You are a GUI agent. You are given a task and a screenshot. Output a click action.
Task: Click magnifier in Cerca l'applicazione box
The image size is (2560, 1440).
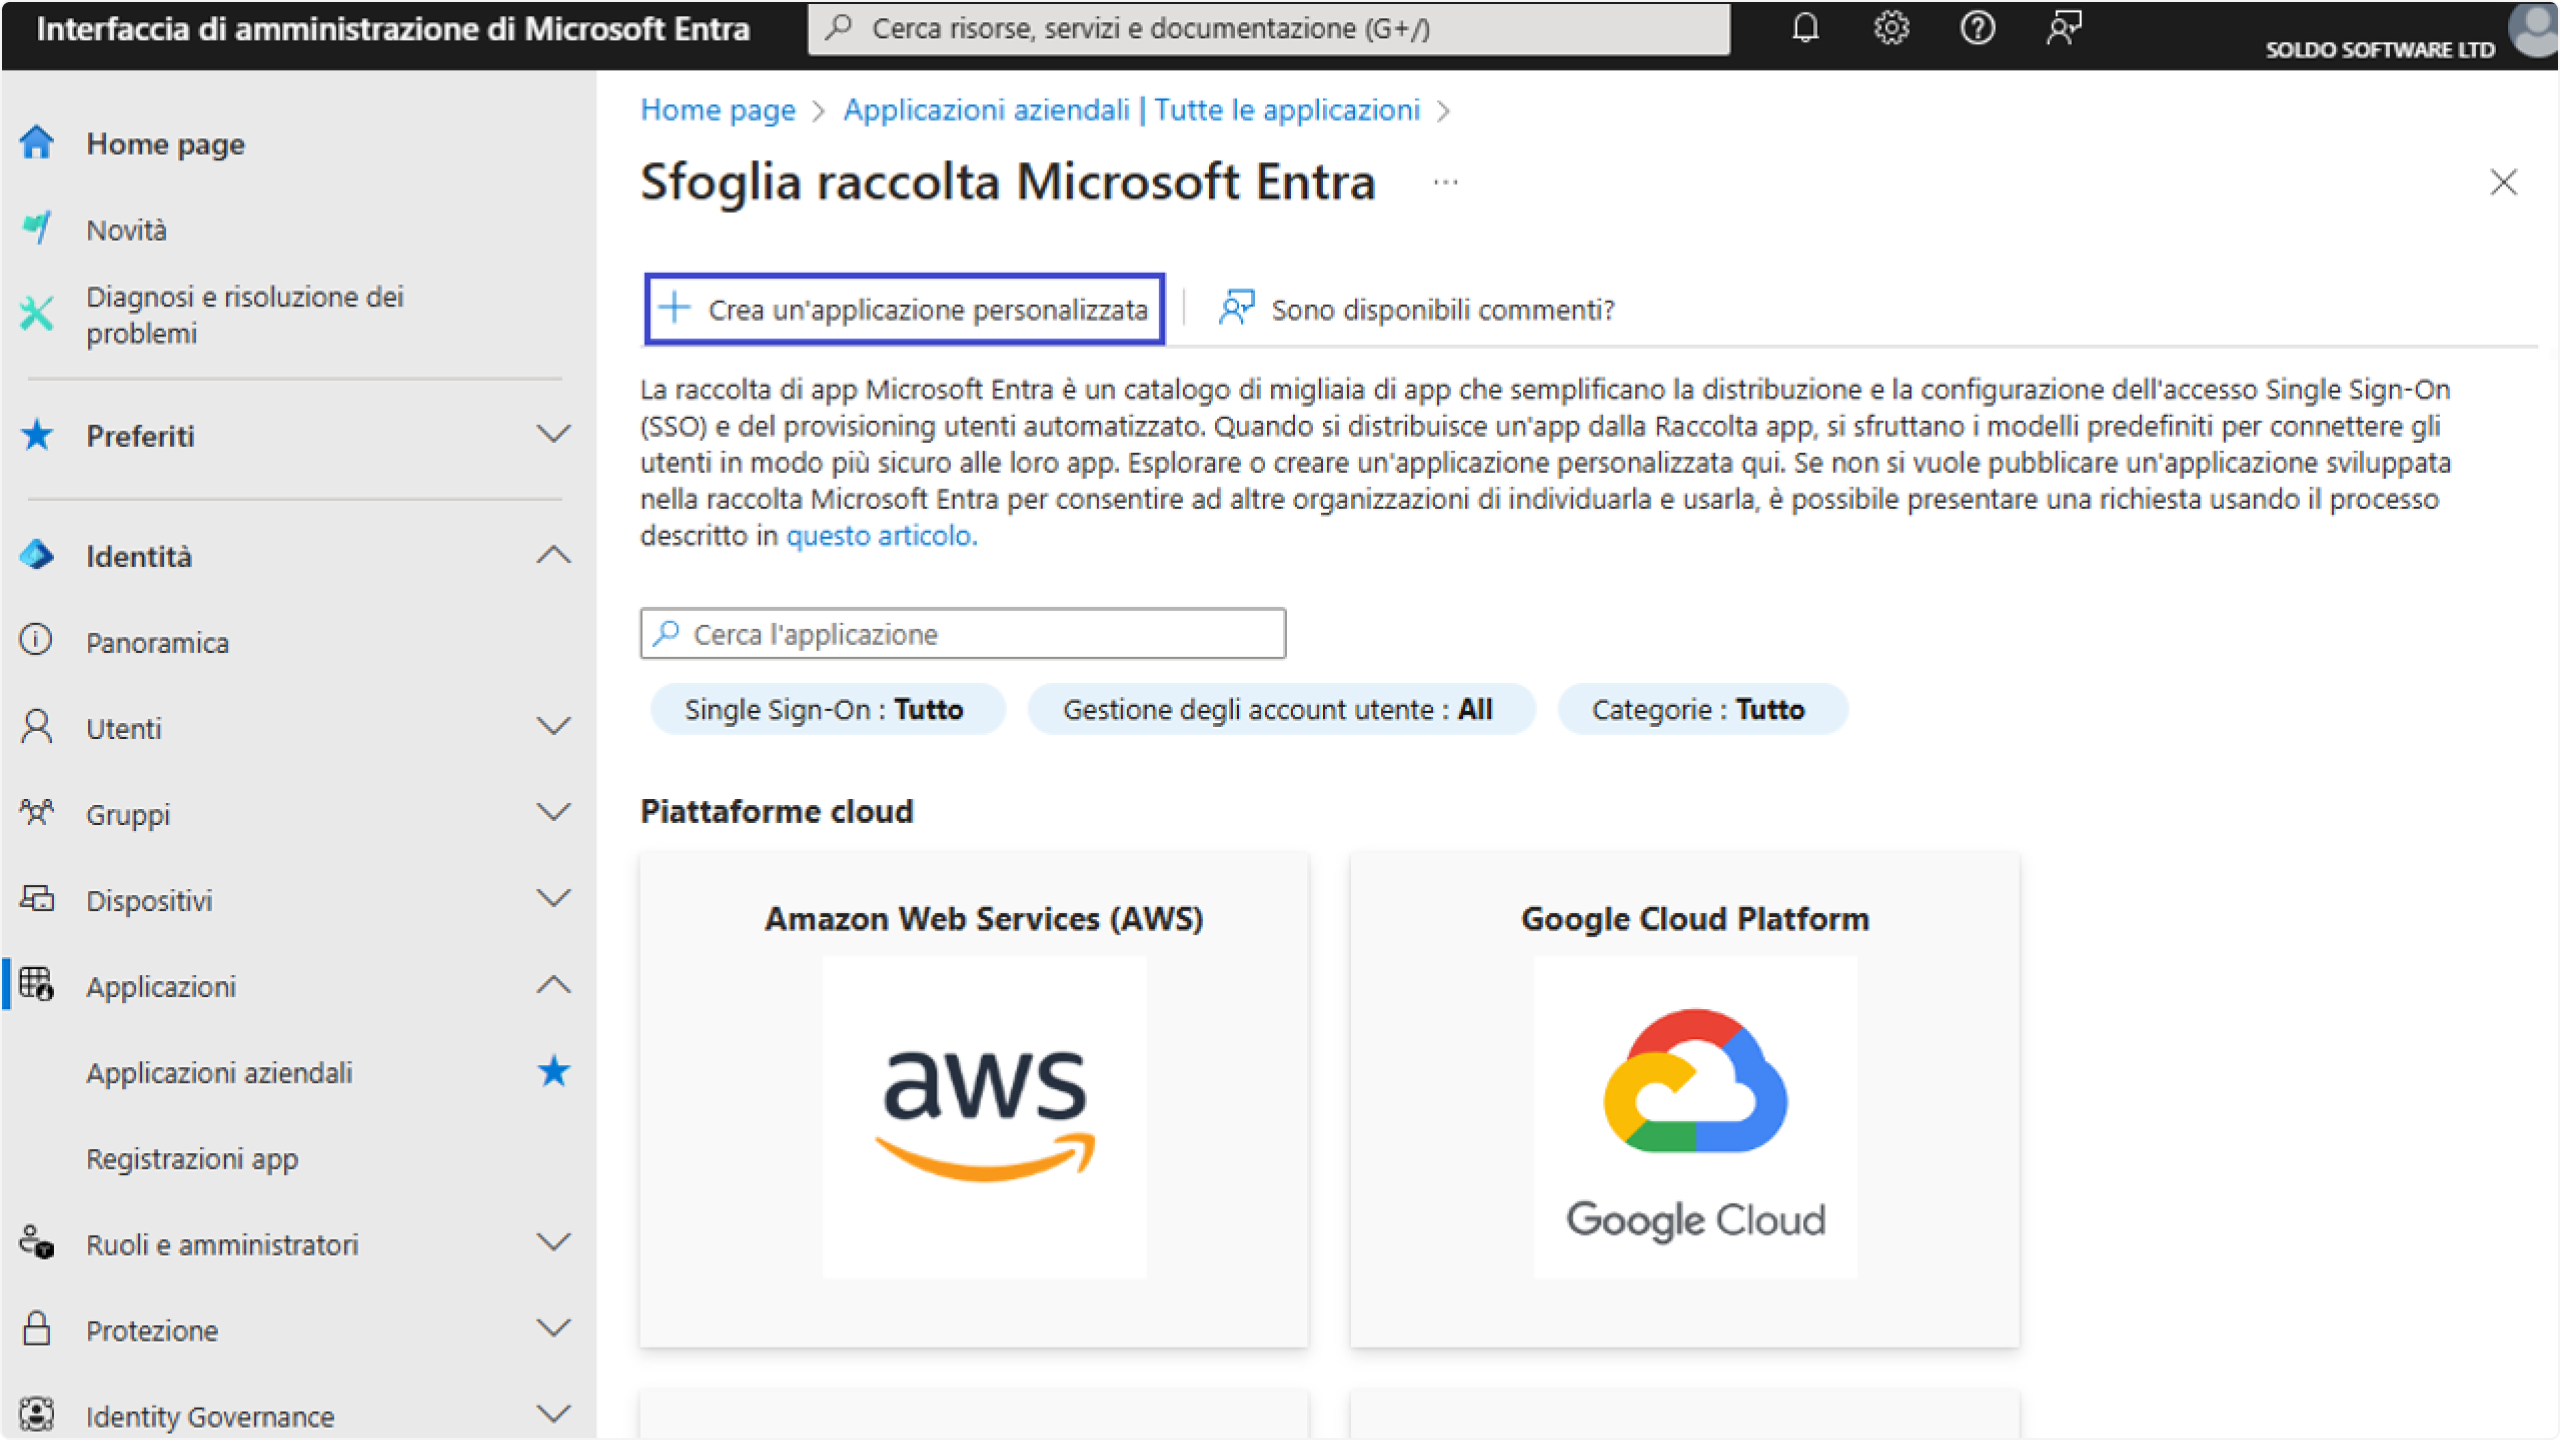666,633
